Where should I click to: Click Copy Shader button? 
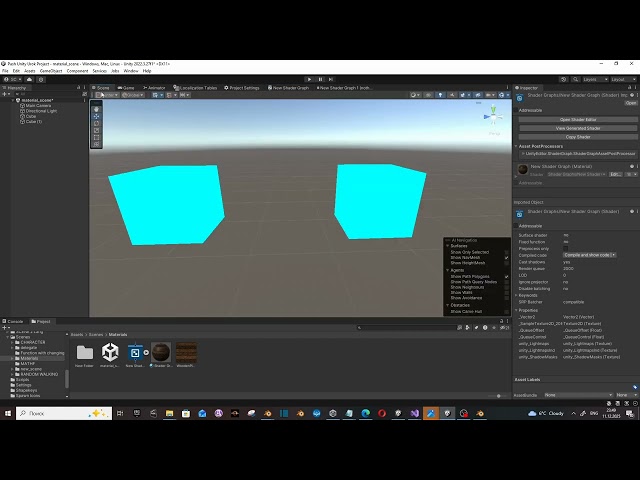tap(578, 137)
